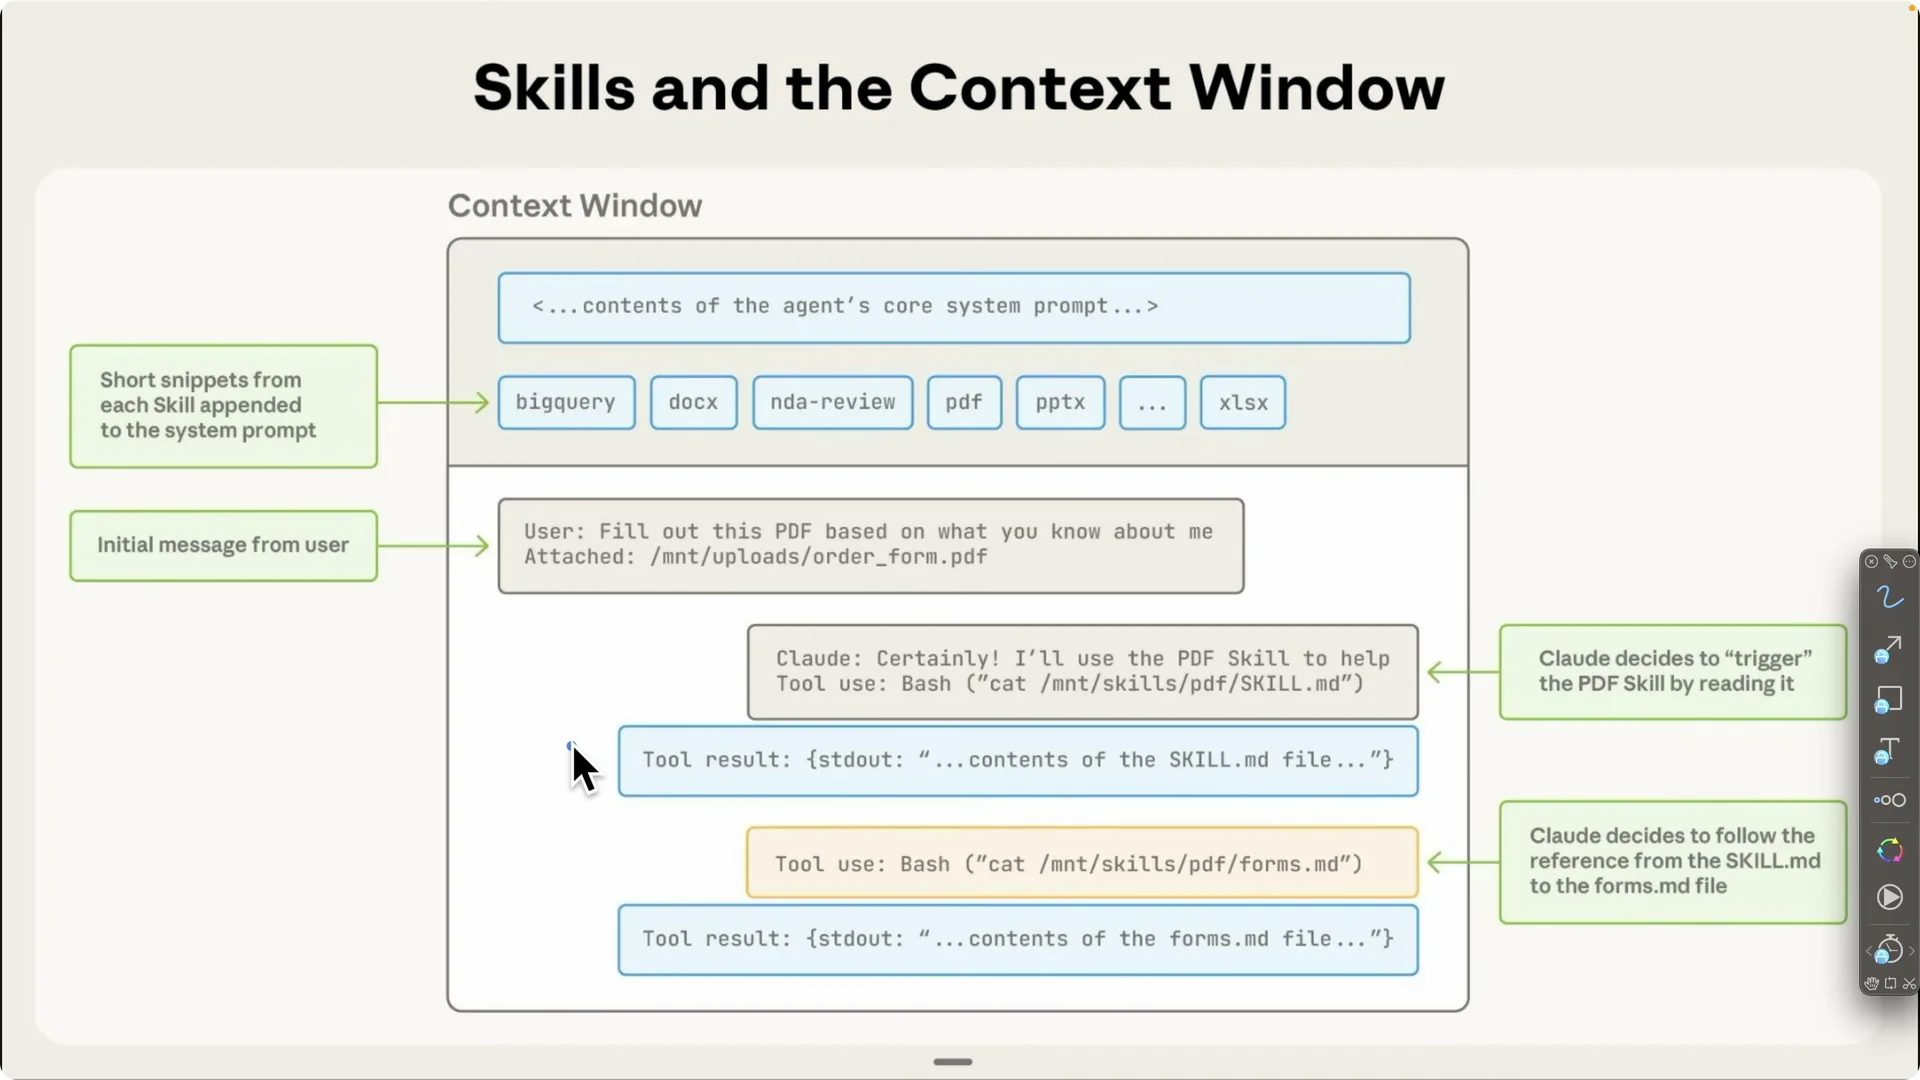Viewport: 1920px width, 1080px height.
Task: Click the 'Initial message from user' note
Action: [x=224, y=546]
